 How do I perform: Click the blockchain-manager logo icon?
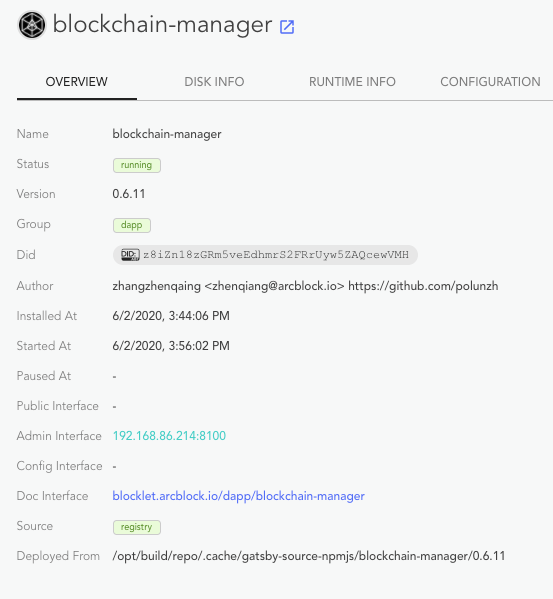(x=32, y=25)
